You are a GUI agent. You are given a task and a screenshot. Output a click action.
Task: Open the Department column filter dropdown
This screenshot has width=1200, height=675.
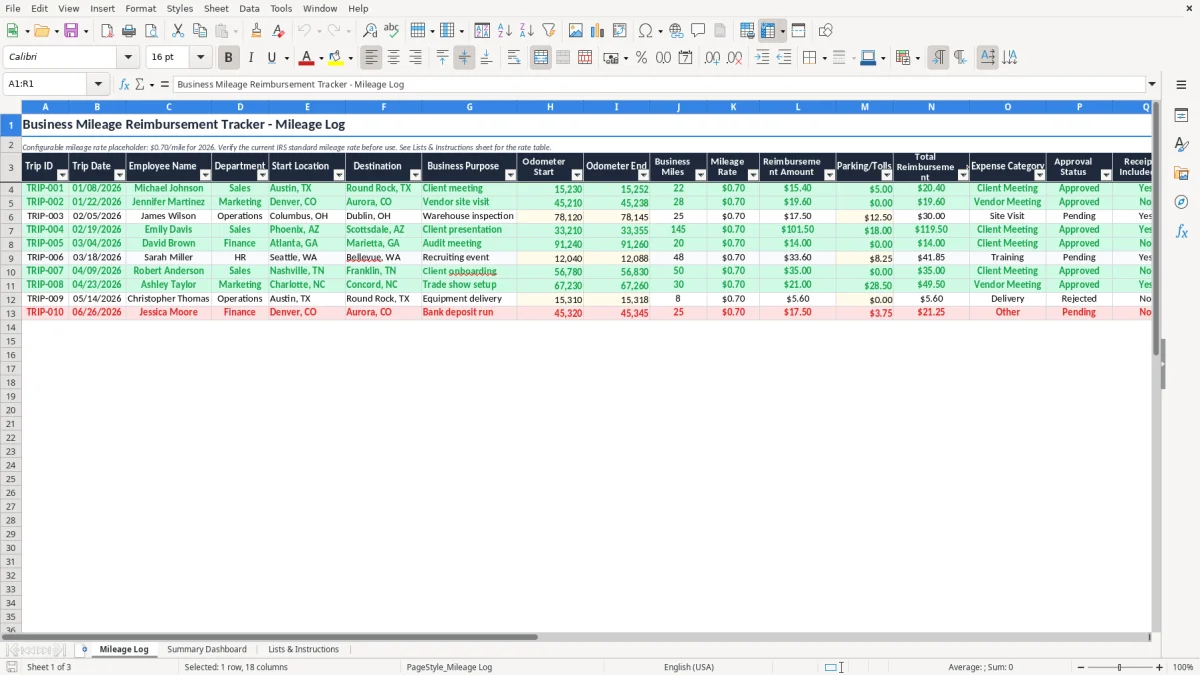point(263,175)
